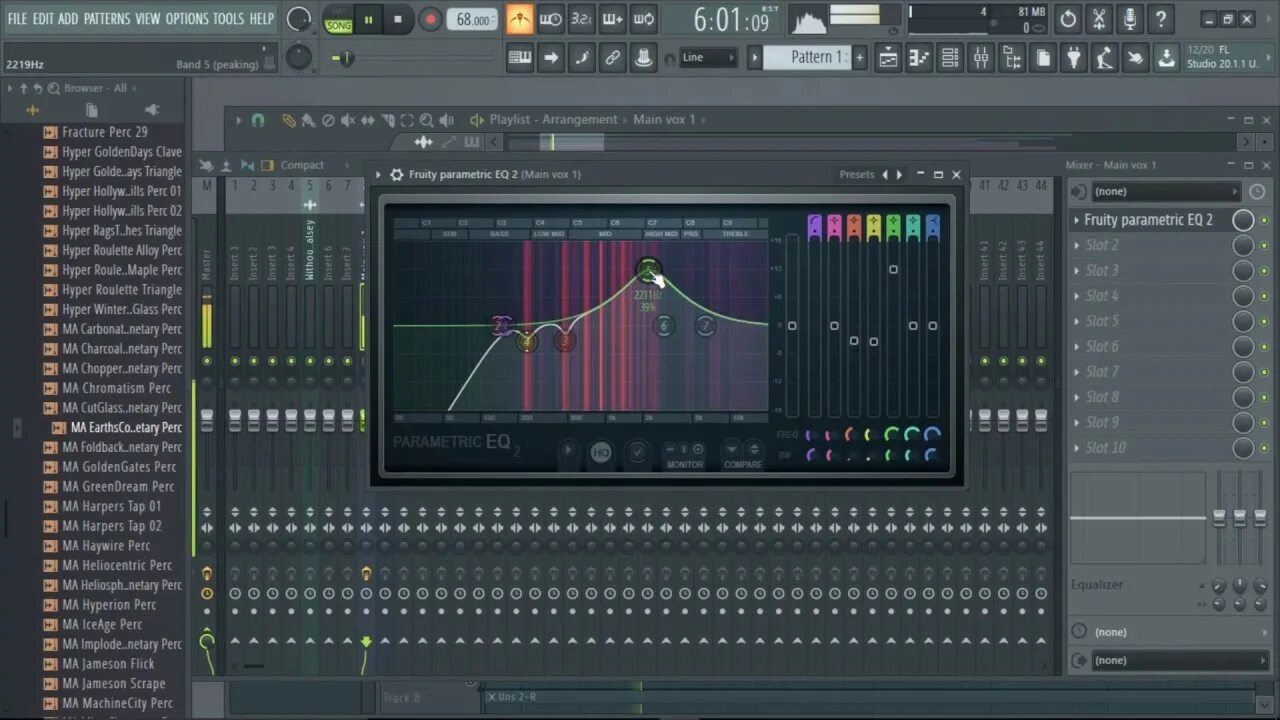Open the Line snap dropdown
1280x720 pixels.
pyautogui.click(x=707, y=57)
